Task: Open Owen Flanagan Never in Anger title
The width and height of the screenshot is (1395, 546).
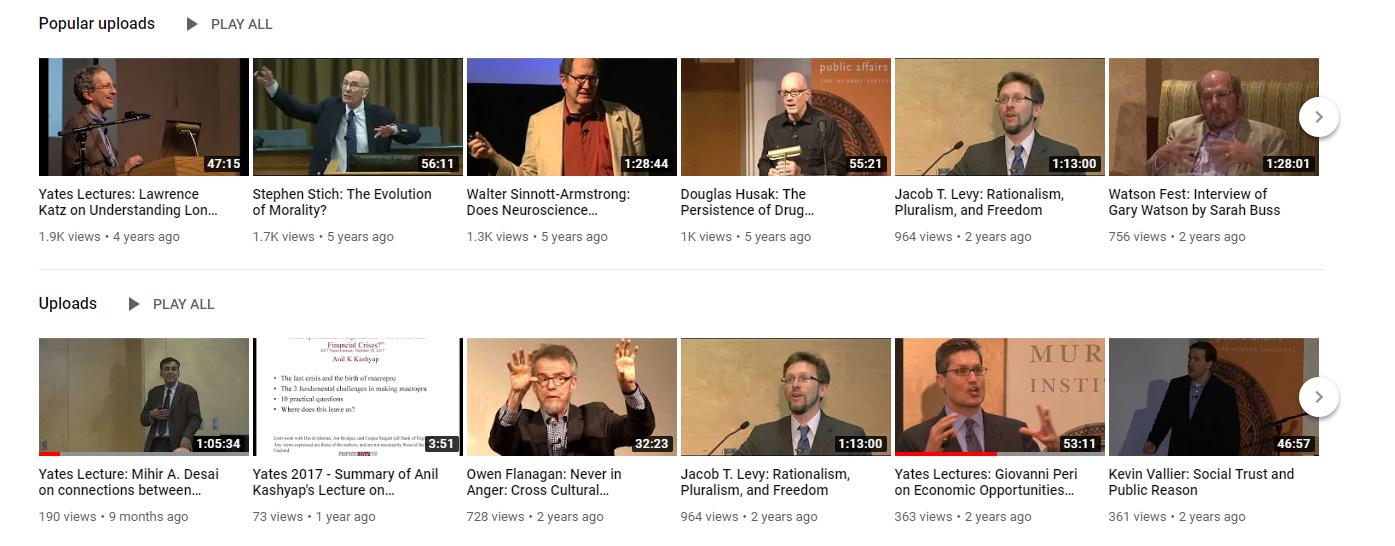Action: [544, 482]
